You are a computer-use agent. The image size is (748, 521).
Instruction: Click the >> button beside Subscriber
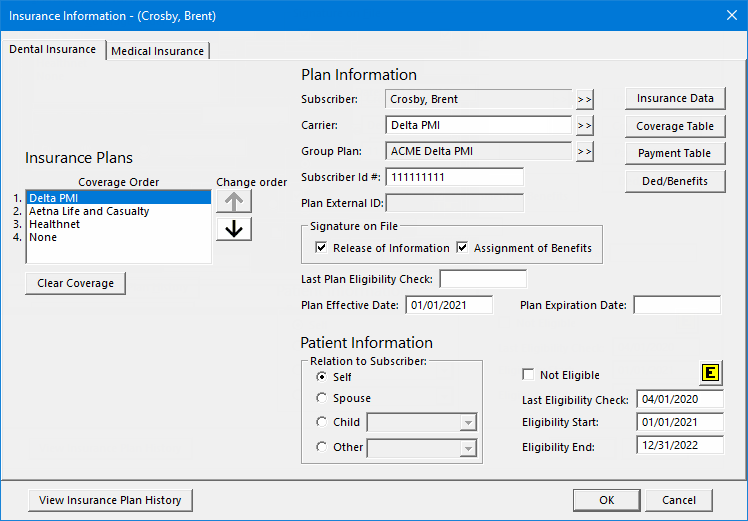(x=584, y=99)
